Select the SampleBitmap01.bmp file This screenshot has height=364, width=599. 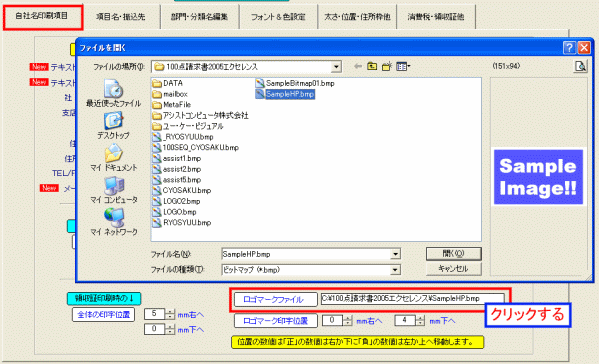tap(295, 83)
